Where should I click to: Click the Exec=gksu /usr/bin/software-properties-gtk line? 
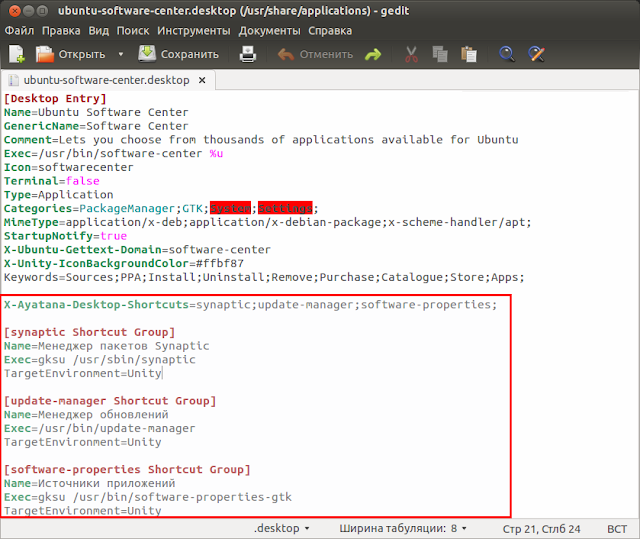pyautogui.click(x=148, y=497)
